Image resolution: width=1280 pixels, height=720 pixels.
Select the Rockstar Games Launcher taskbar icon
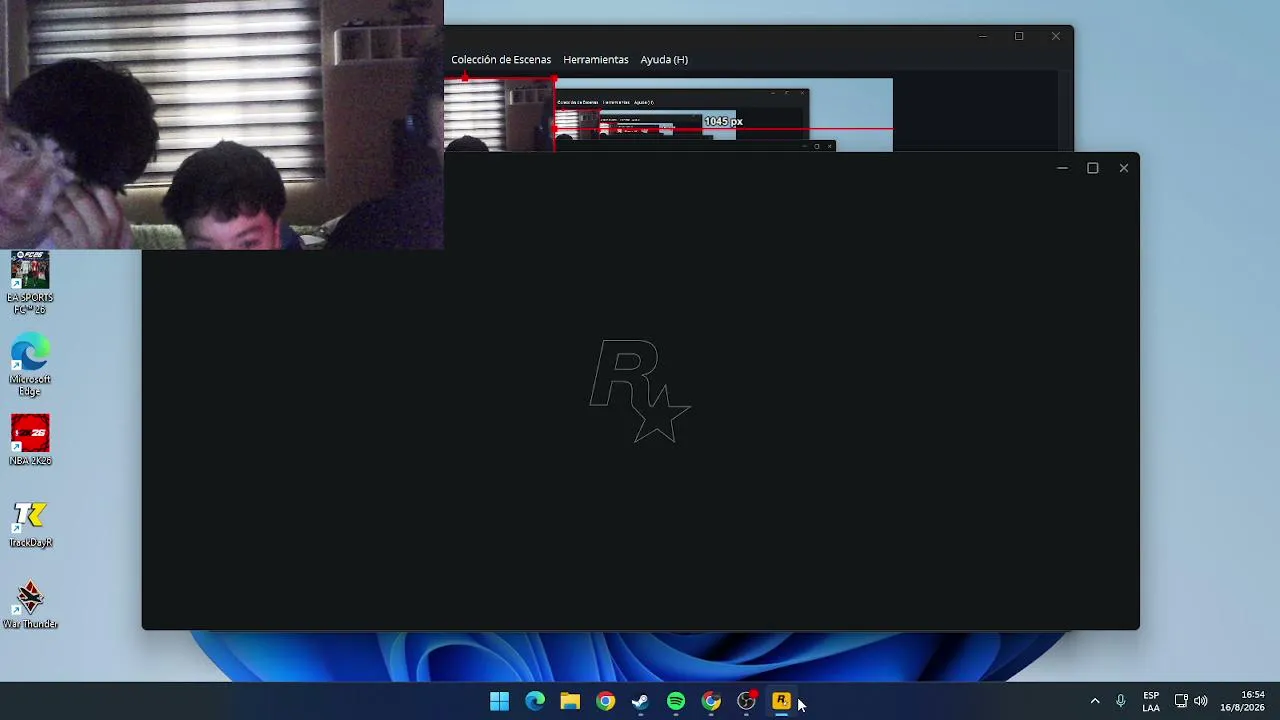click(781, 701)
